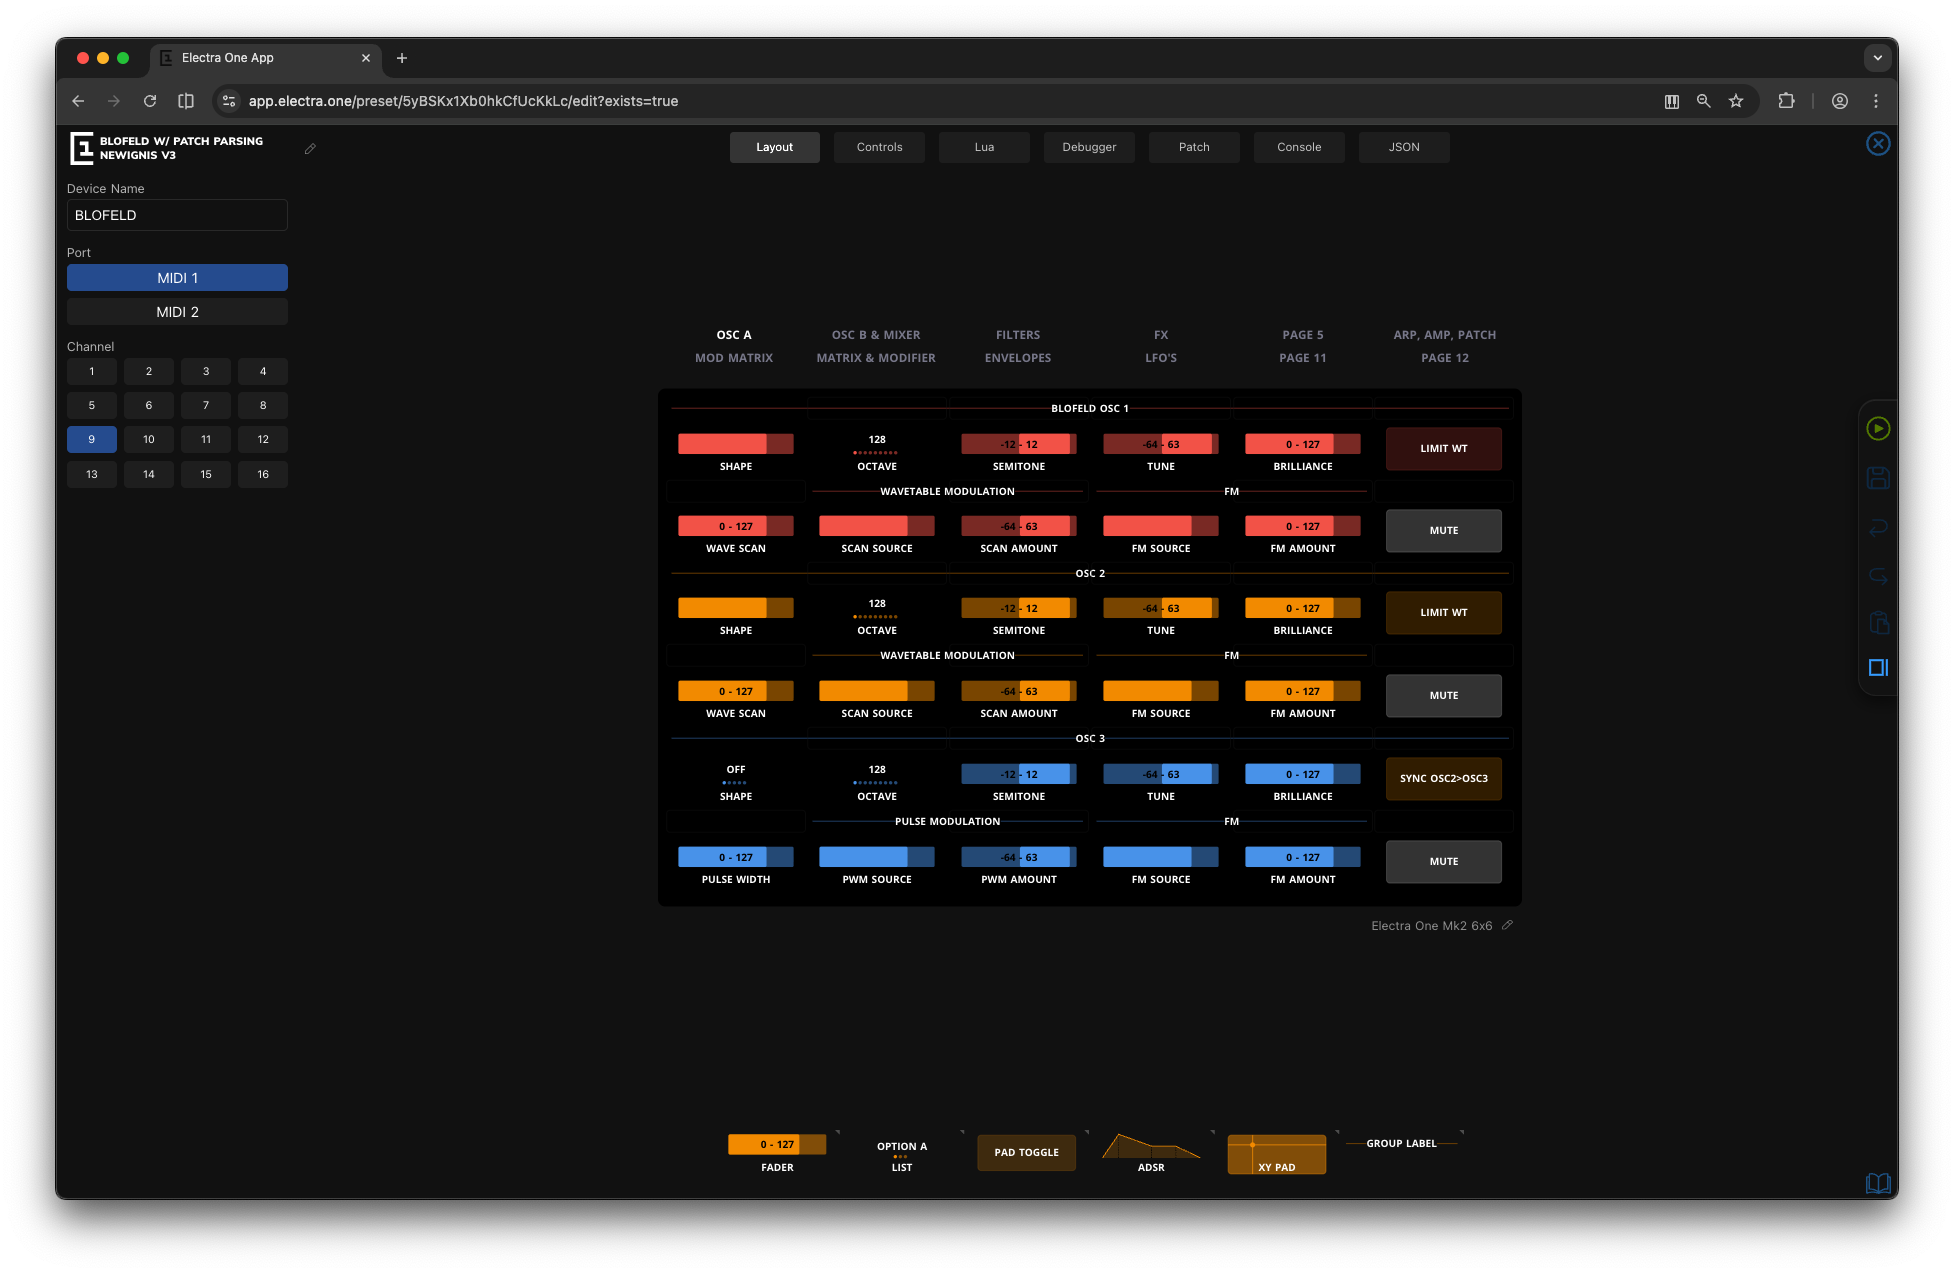Image resolution: width=1954 pixels, height=1273 pixels.
Task: Open browser extensions puzzle icon
Action: point(1786,101)
